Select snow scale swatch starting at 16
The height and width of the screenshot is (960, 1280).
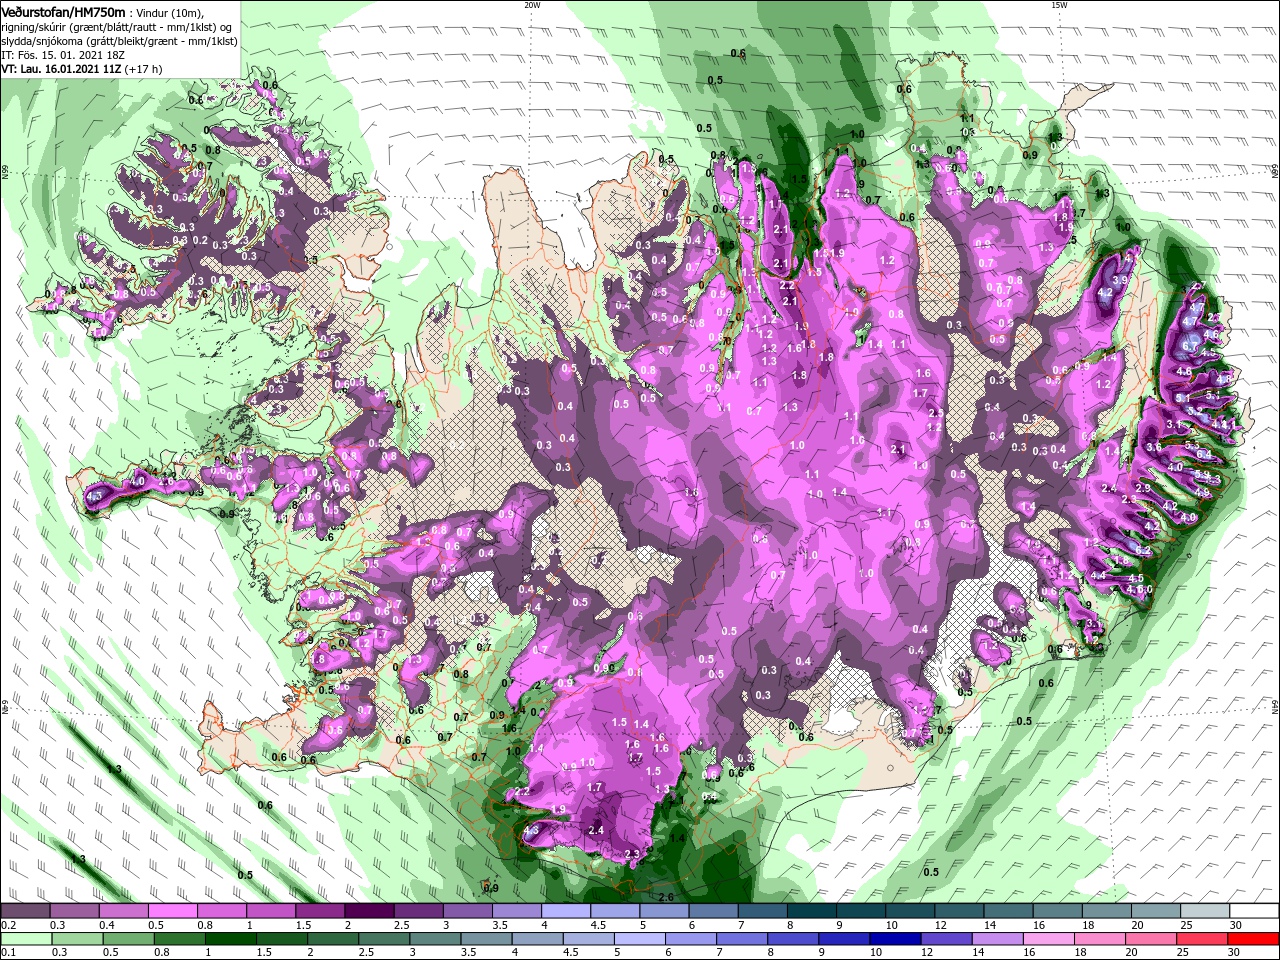1057,911
